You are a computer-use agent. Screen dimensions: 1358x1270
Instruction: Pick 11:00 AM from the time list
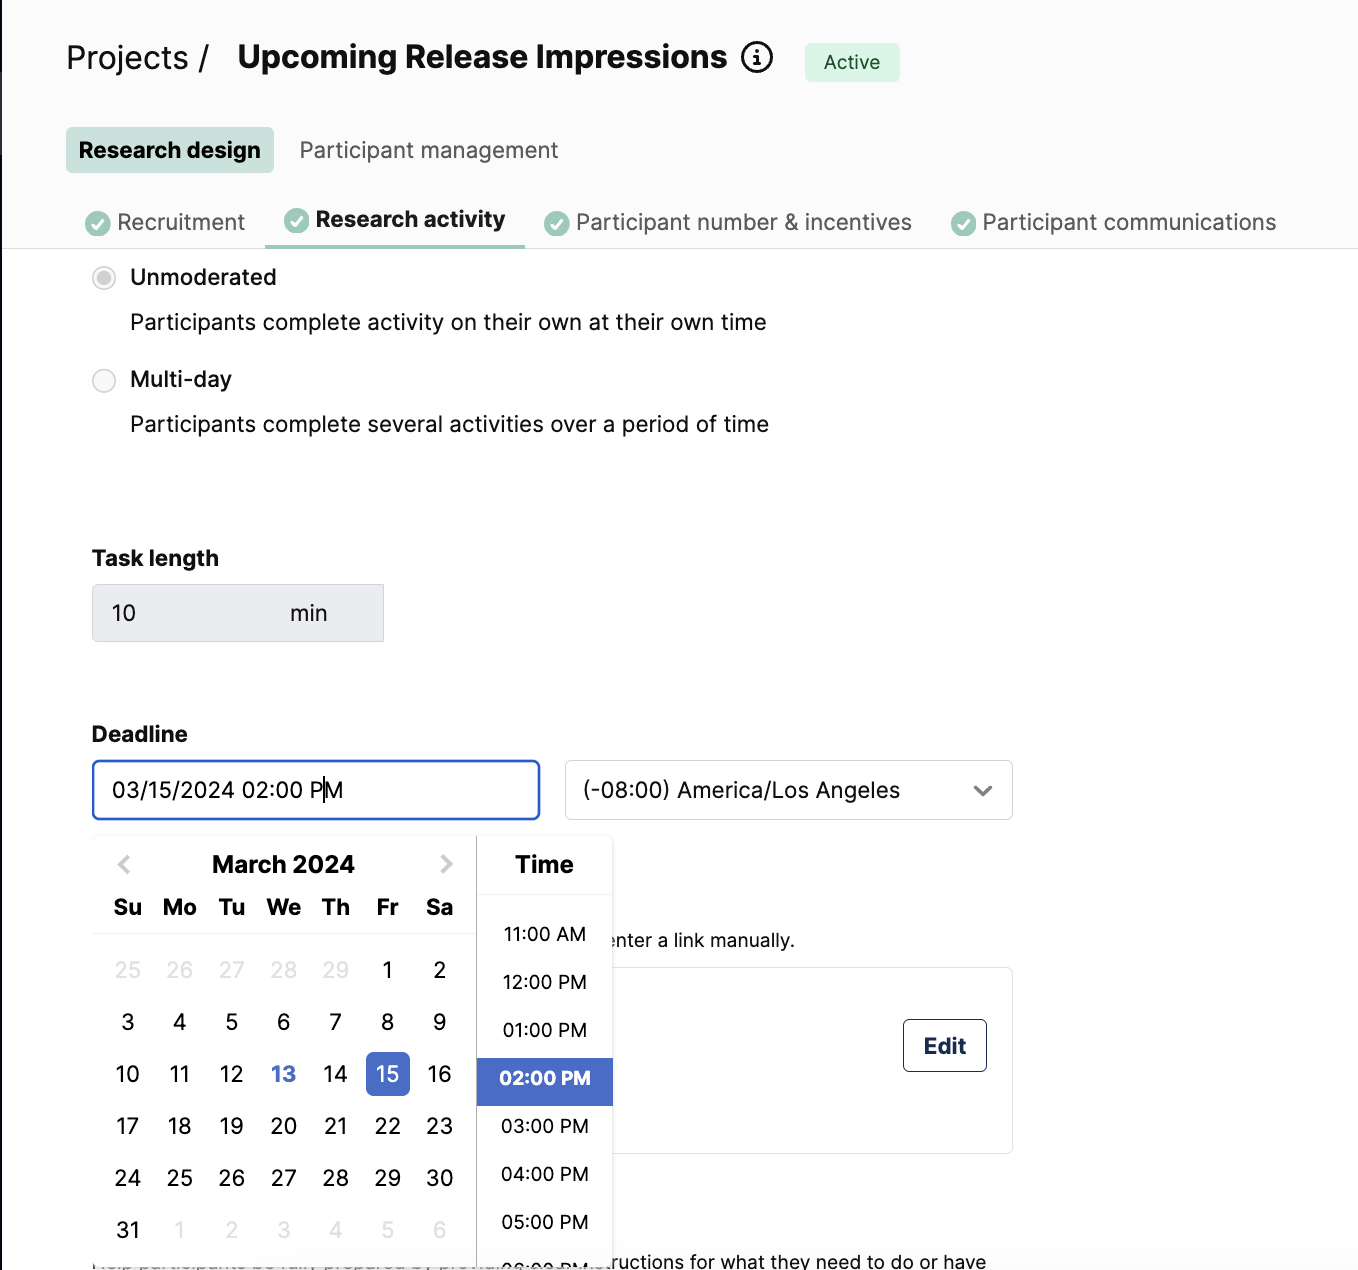pyautogui.click(x=545, y=934)
